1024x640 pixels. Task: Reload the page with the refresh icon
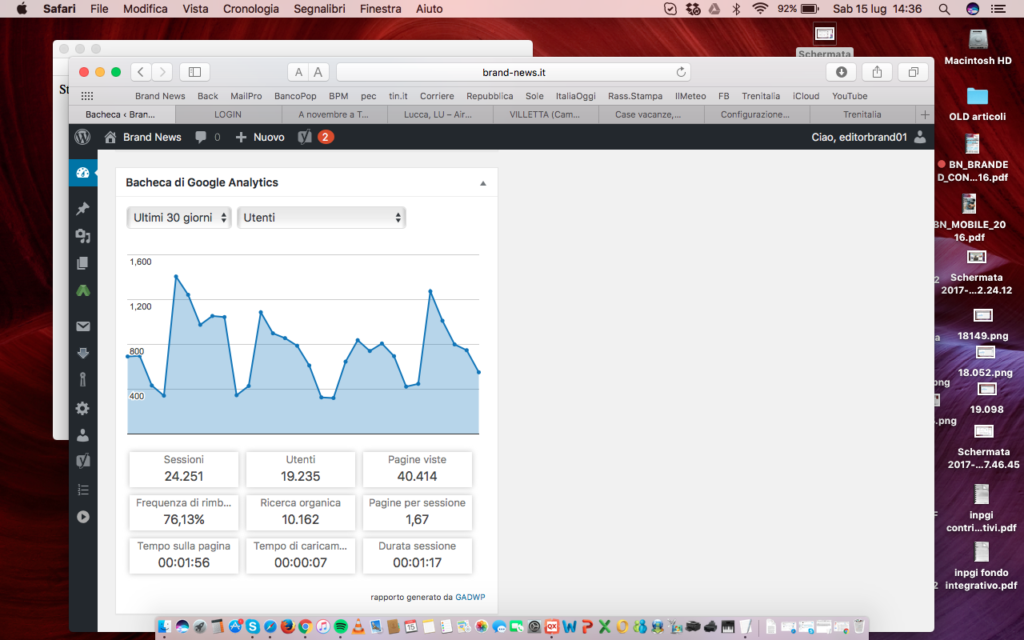coord(681,72)
